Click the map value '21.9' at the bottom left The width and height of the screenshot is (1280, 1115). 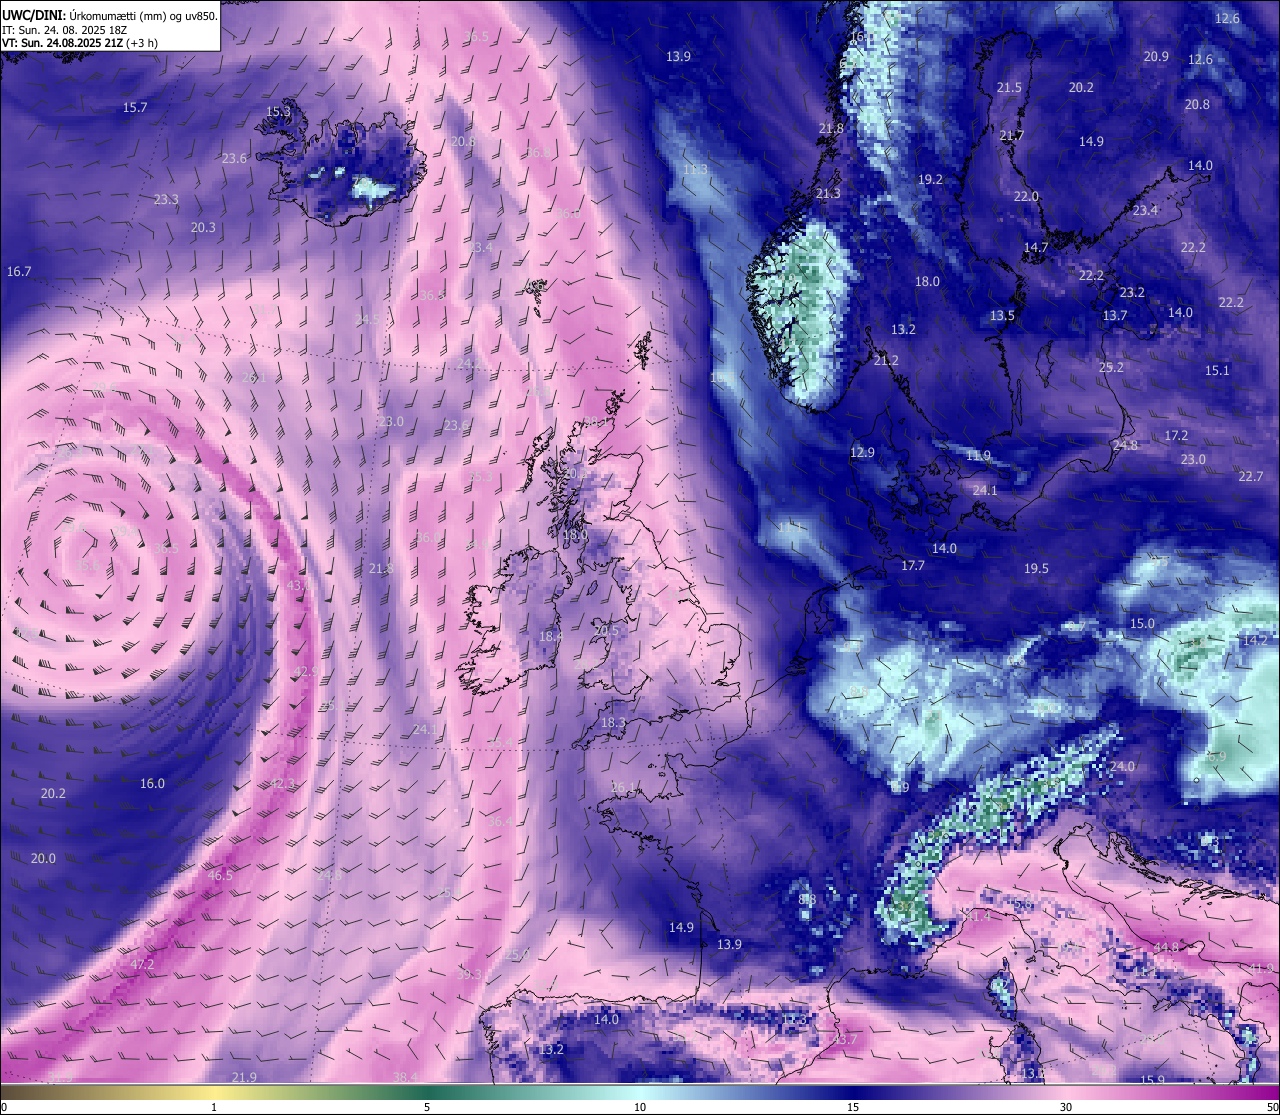244,1076
